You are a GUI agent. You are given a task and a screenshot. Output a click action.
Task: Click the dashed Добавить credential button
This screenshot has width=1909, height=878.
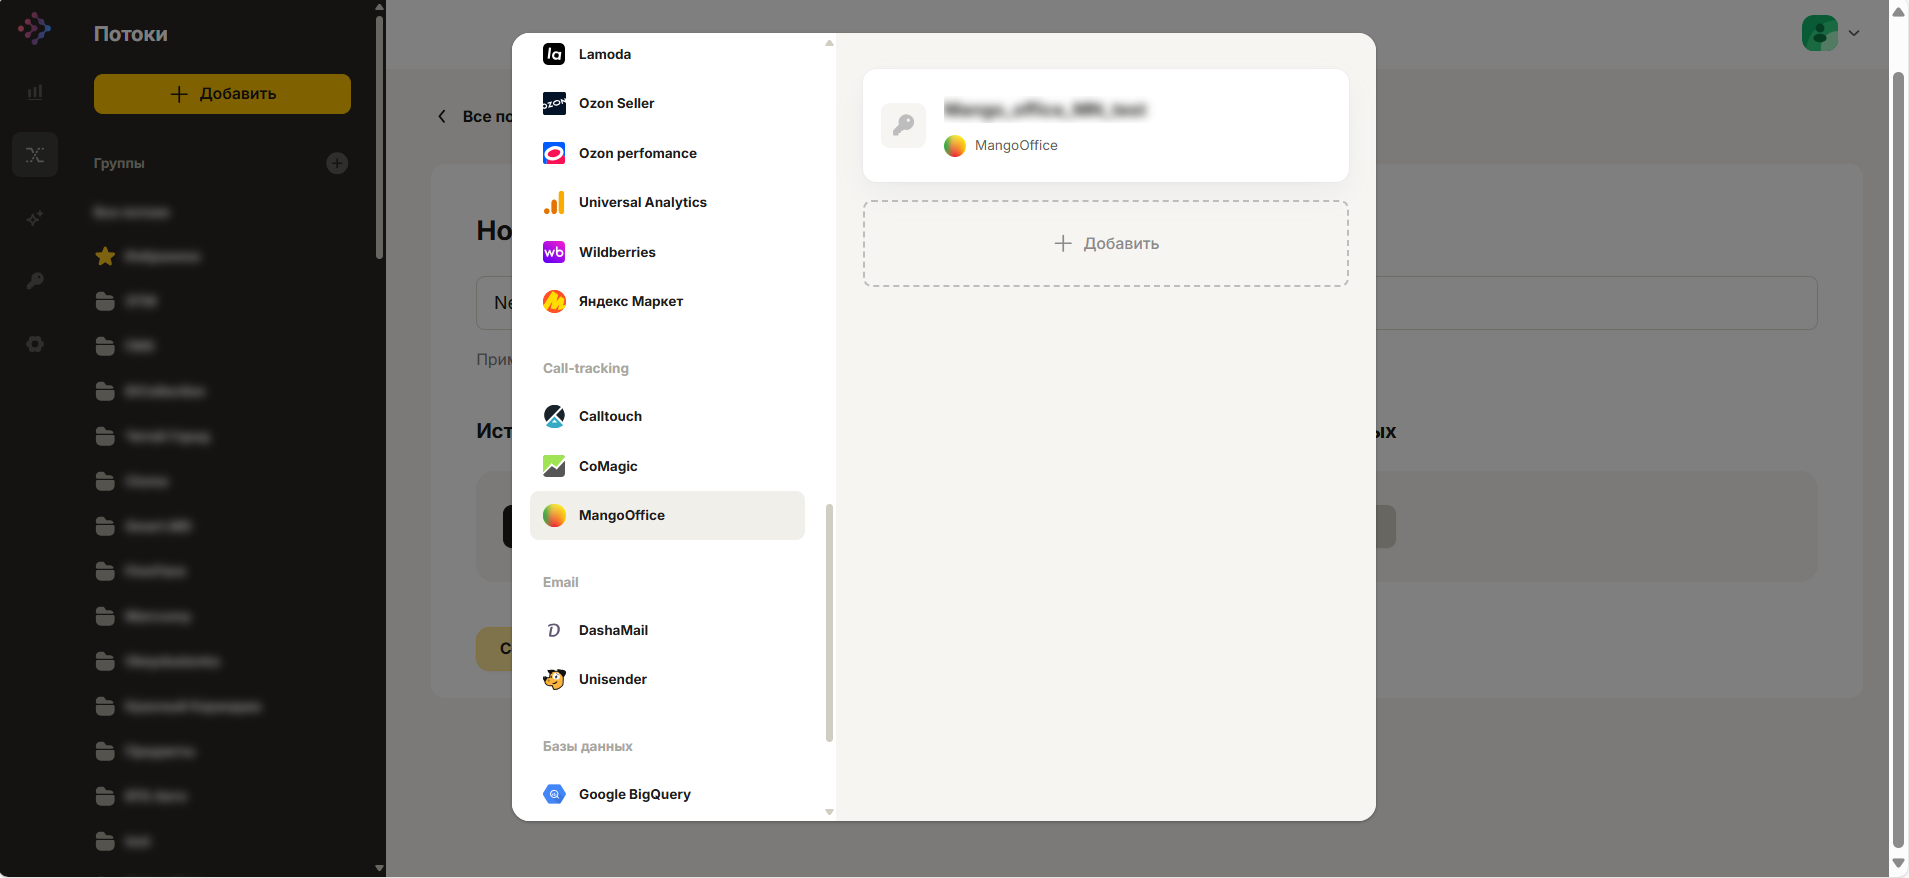(1106, 243)
